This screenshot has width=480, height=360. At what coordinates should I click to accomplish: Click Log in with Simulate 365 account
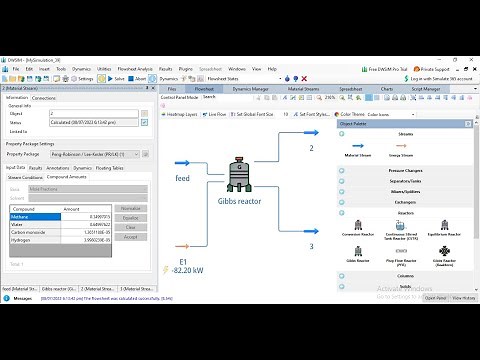438,79
